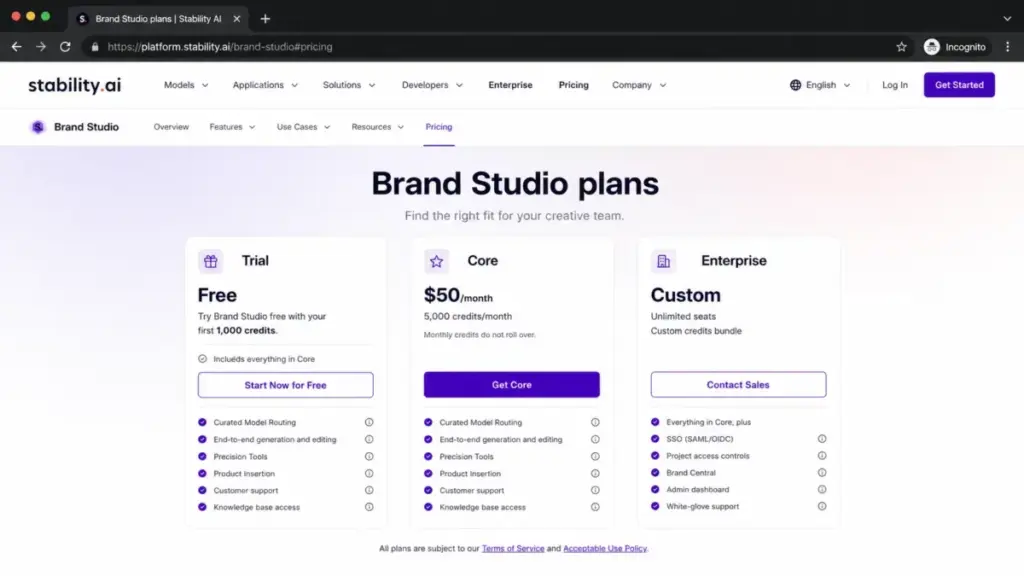View info about White-glove support

click(822, 506)
